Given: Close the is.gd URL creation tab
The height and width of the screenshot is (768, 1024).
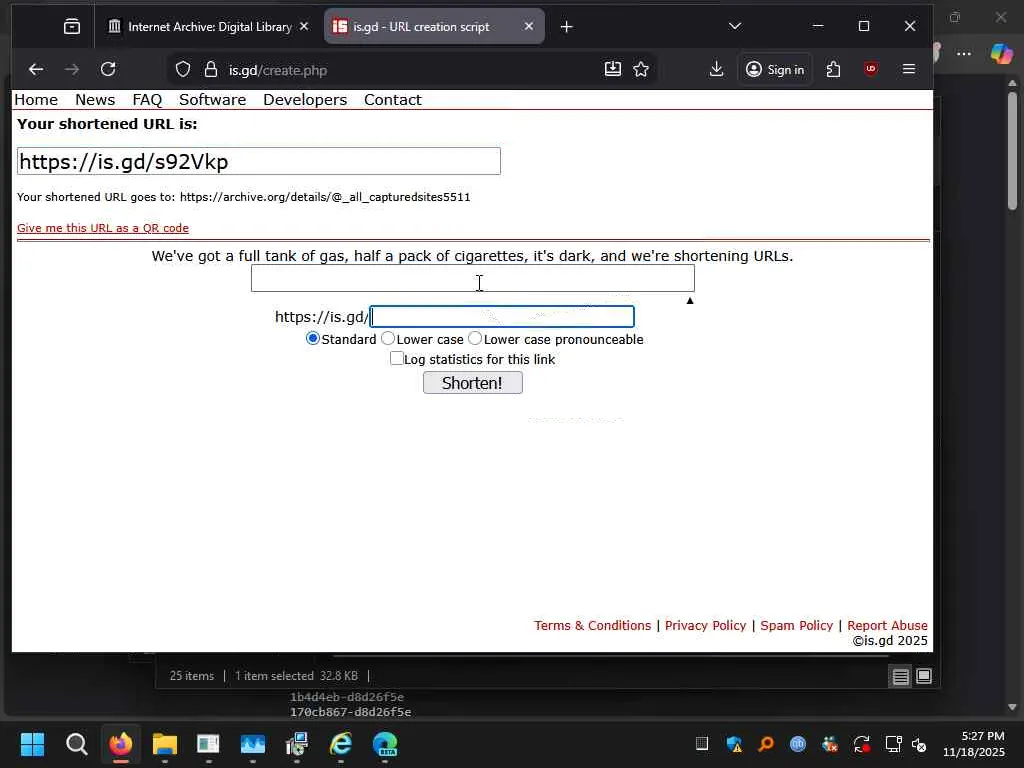Looking at the screenshot, I should [529, 26].
